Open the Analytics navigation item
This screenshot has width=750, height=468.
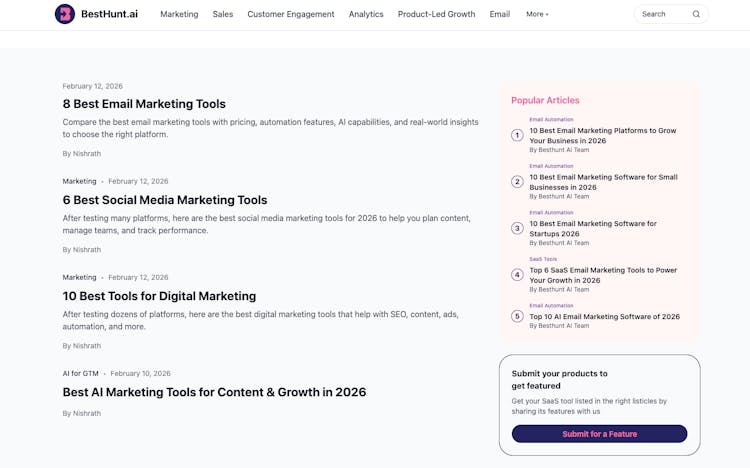(x=366, y=14)
